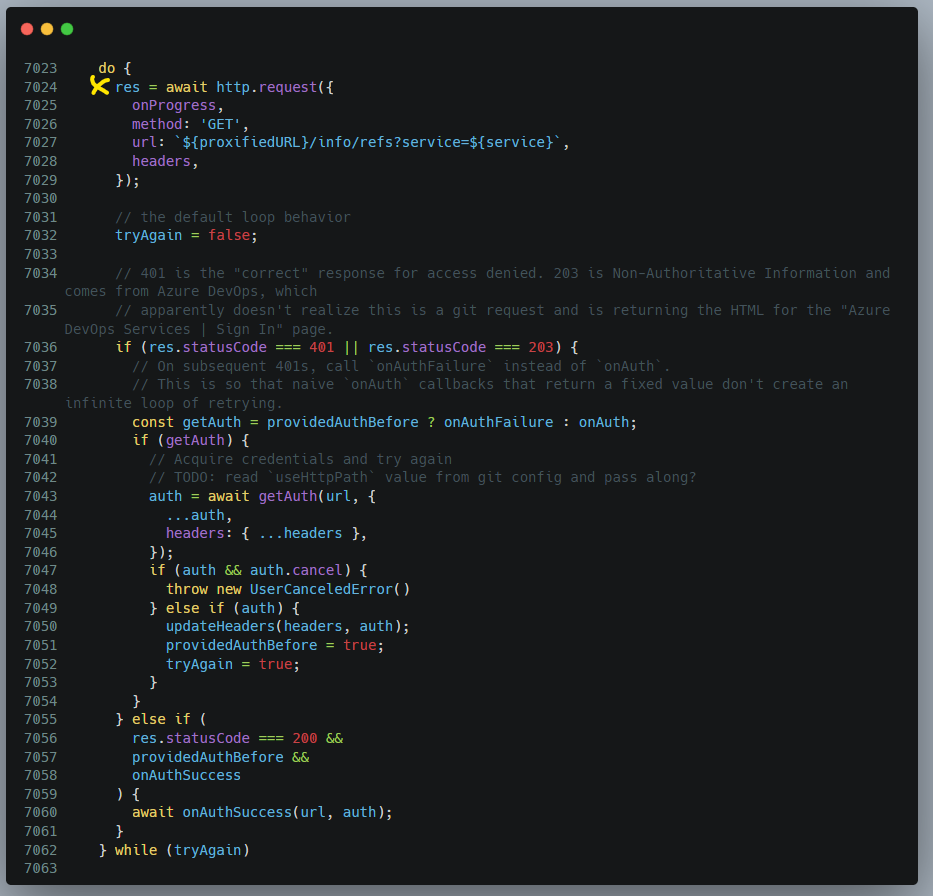Click the 'do' keyword on line 7023
This screenshot has height=896, width=933.
coord(107,68)
